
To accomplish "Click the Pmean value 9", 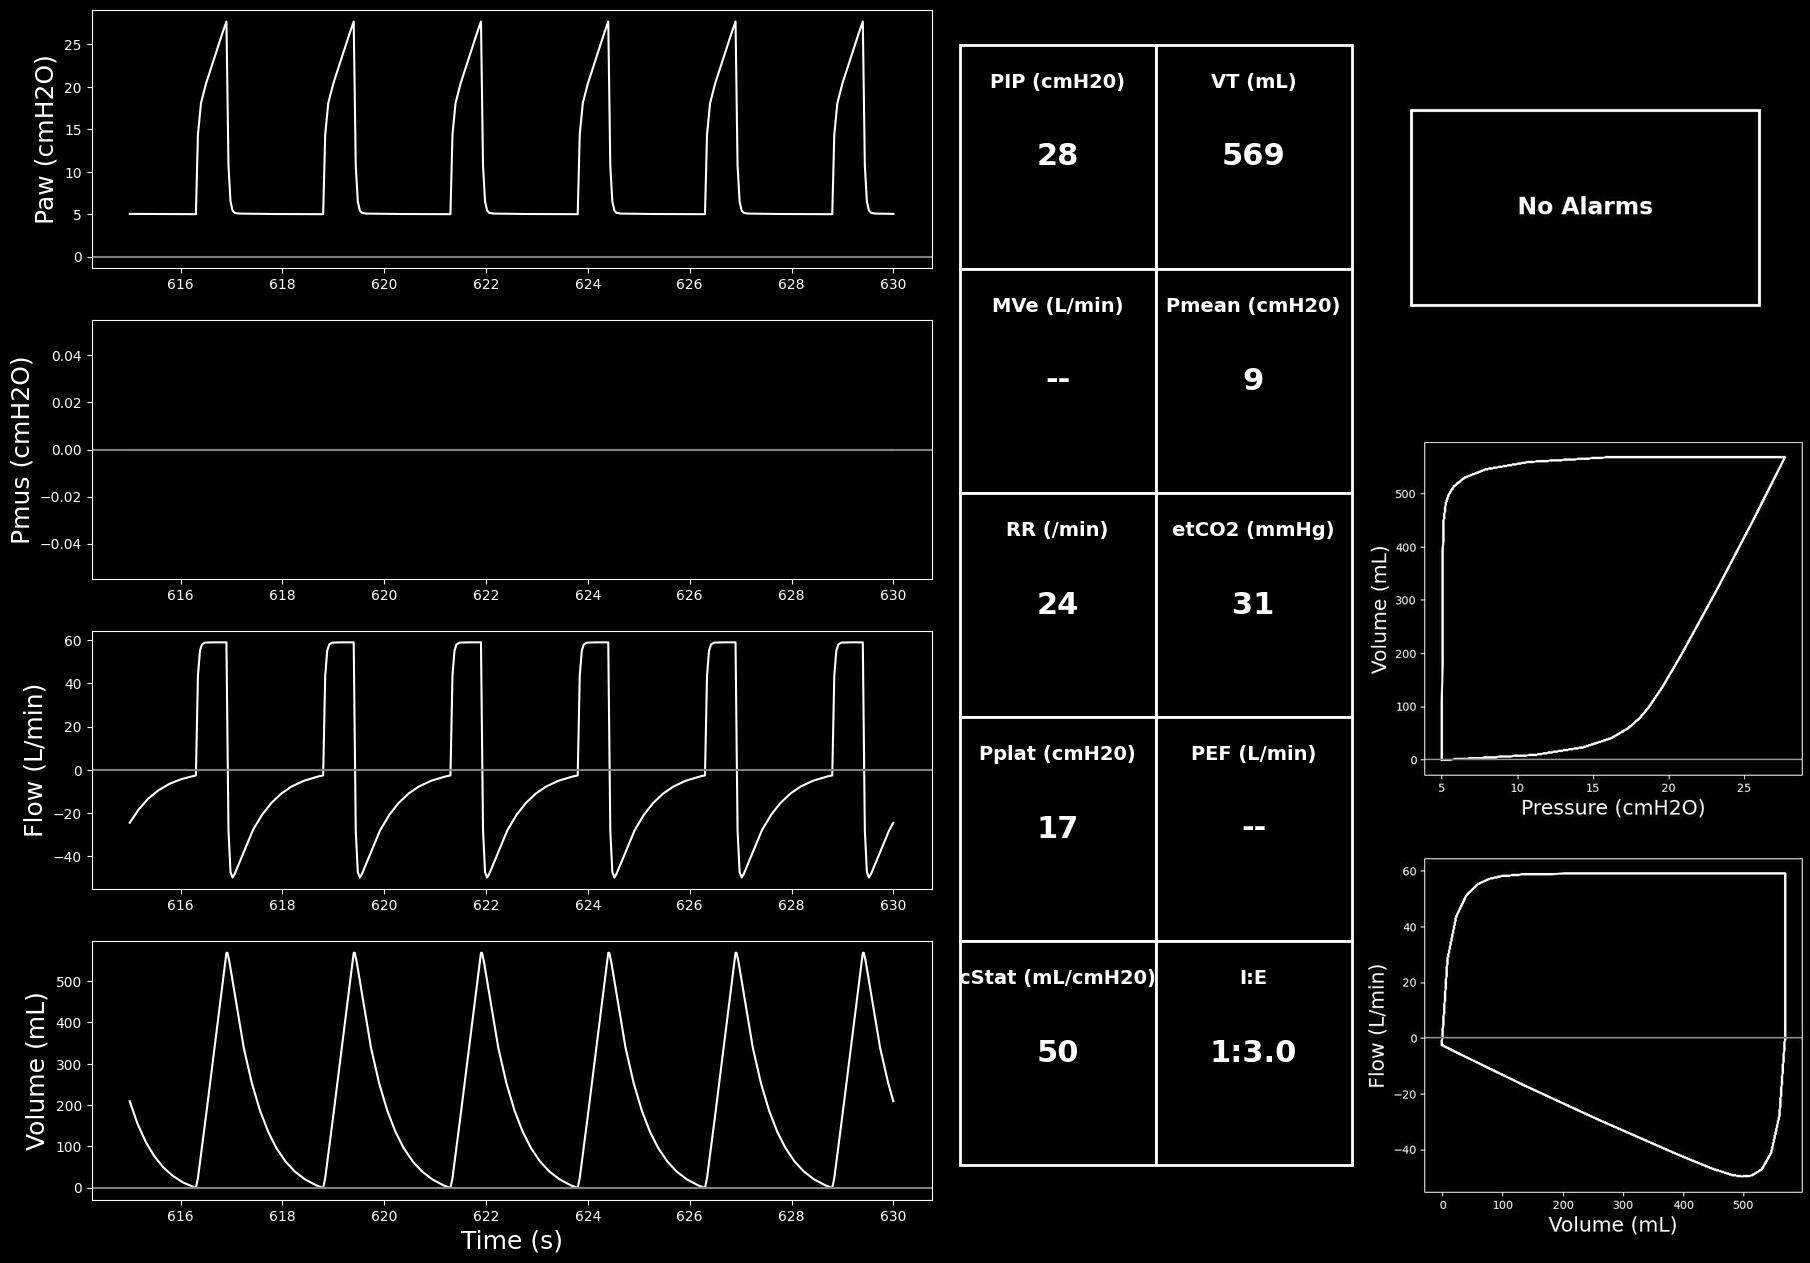I will click(x=1253, y=380).
